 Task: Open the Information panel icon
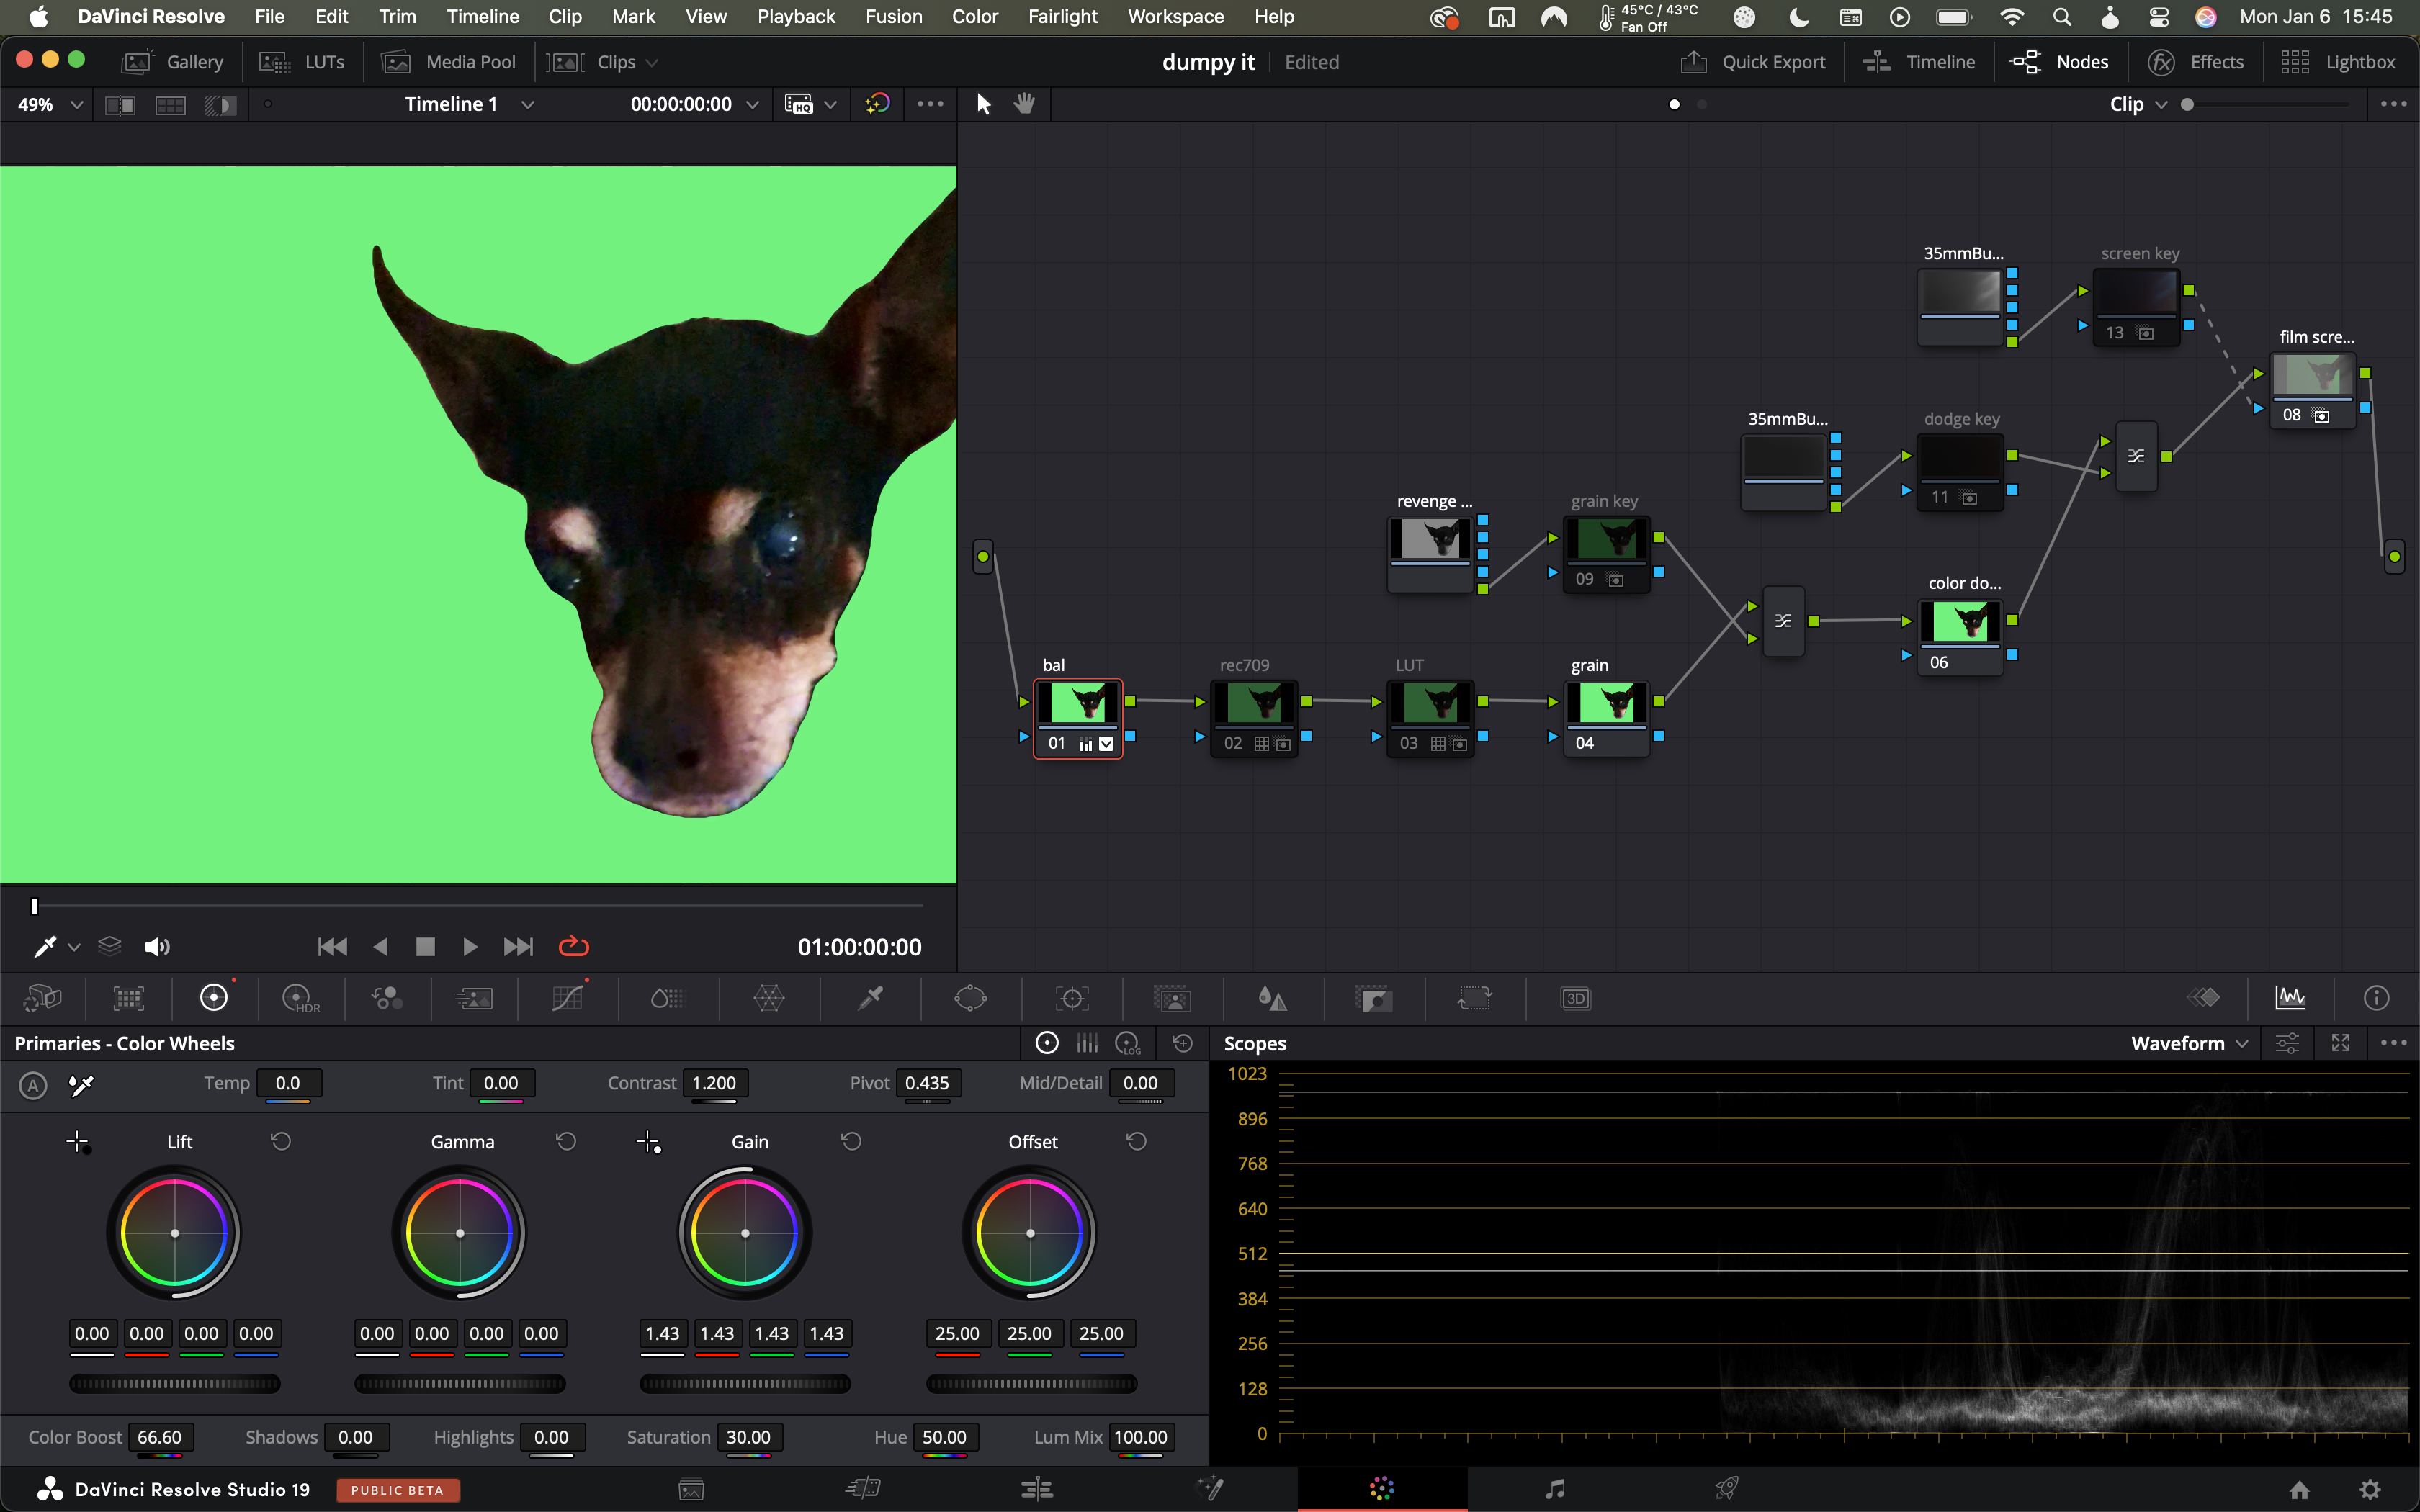pyautogui.click(x=2376, y=997)
